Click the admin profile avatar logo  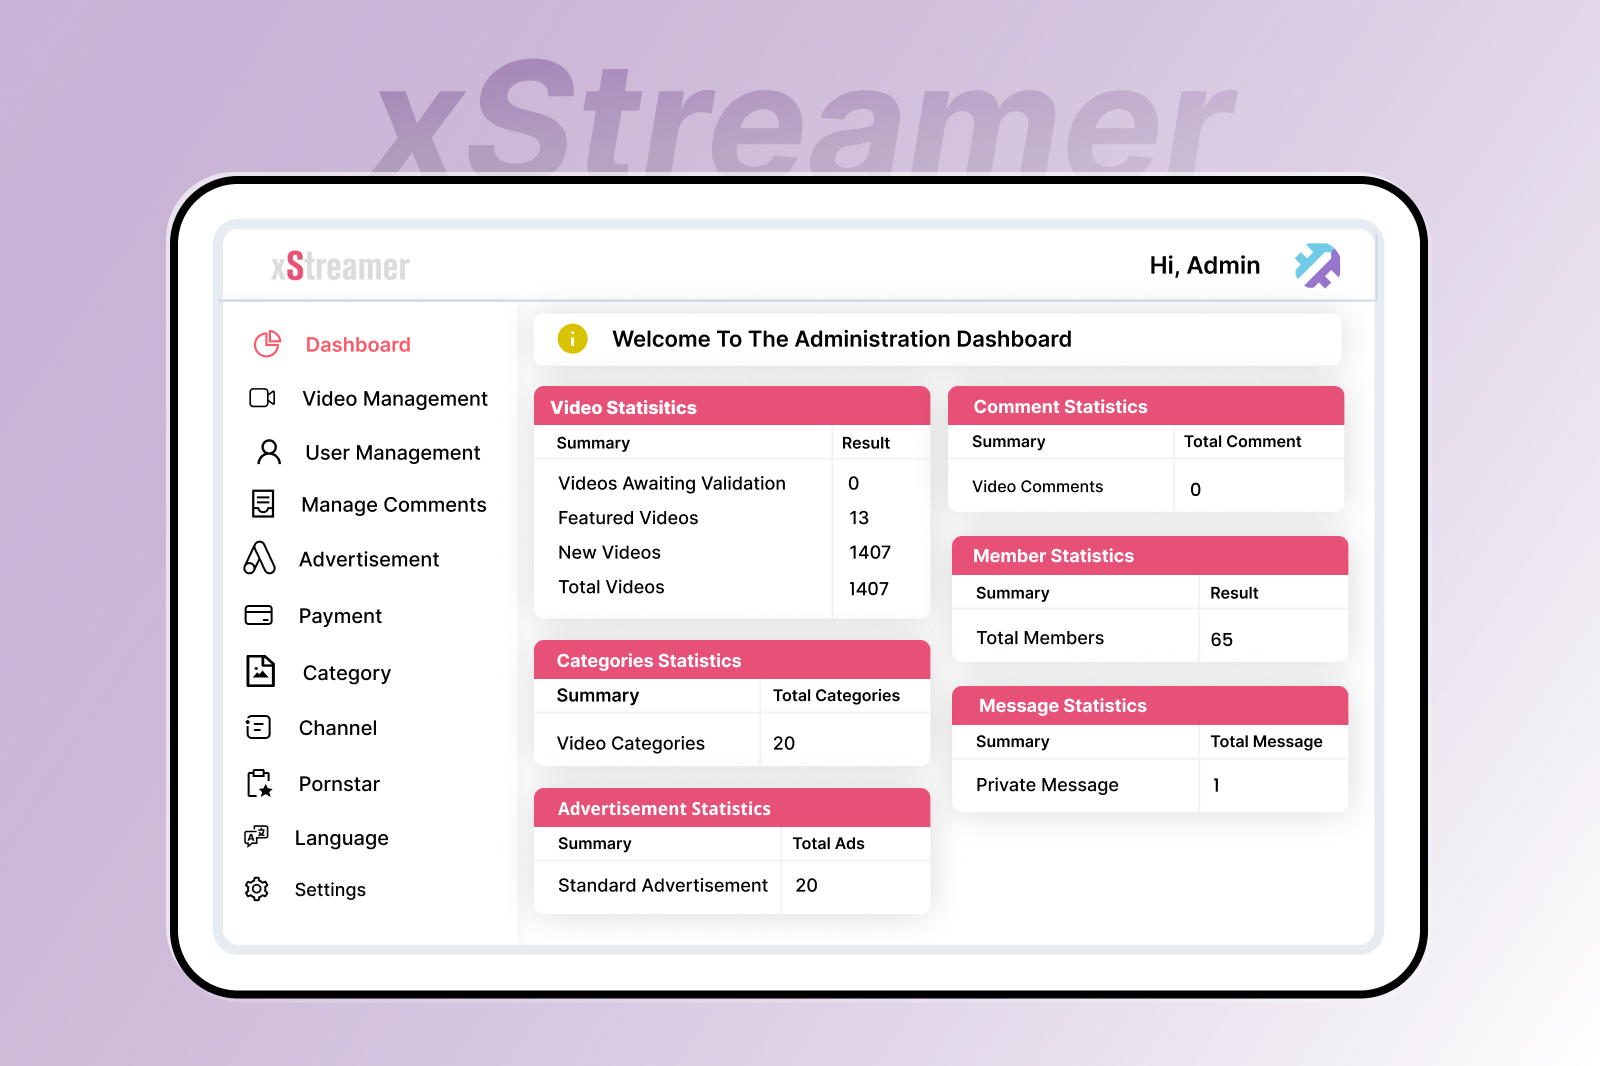coord(1317,266)
